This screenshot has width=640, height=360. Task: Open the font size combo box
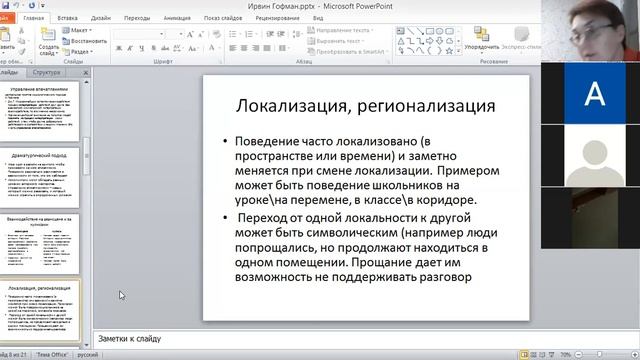175,34
